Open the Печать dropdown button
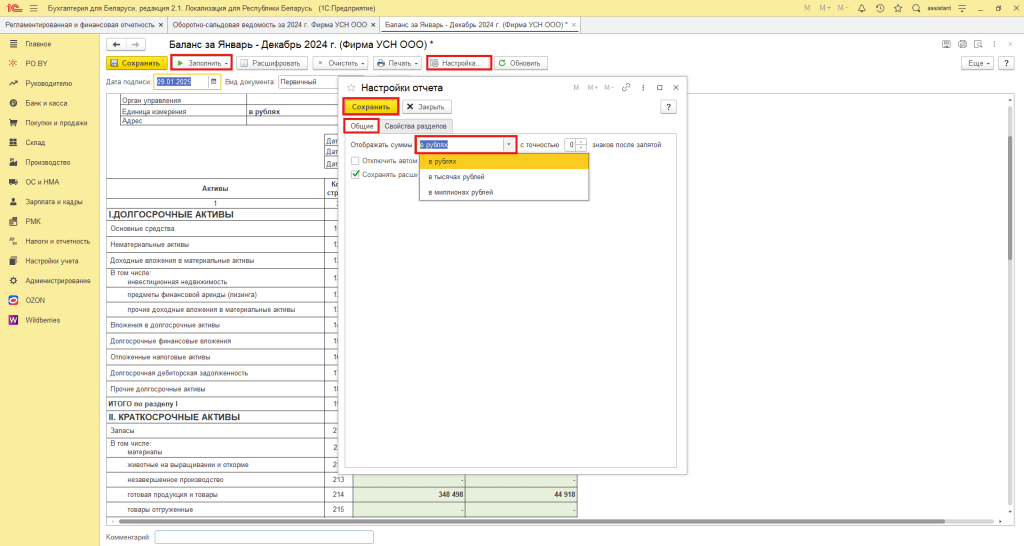Image resolution: width=1024 pixels, height=546 pixels. click(398, 63)
